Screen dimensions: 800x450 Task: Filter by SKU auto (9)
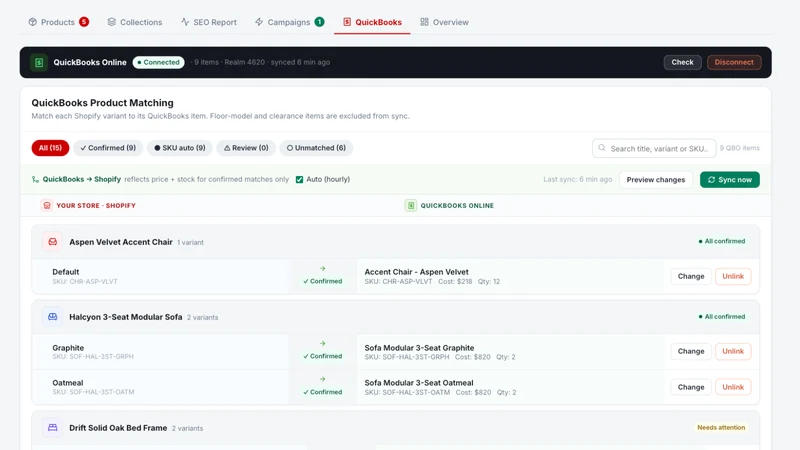tap(180, 148)
